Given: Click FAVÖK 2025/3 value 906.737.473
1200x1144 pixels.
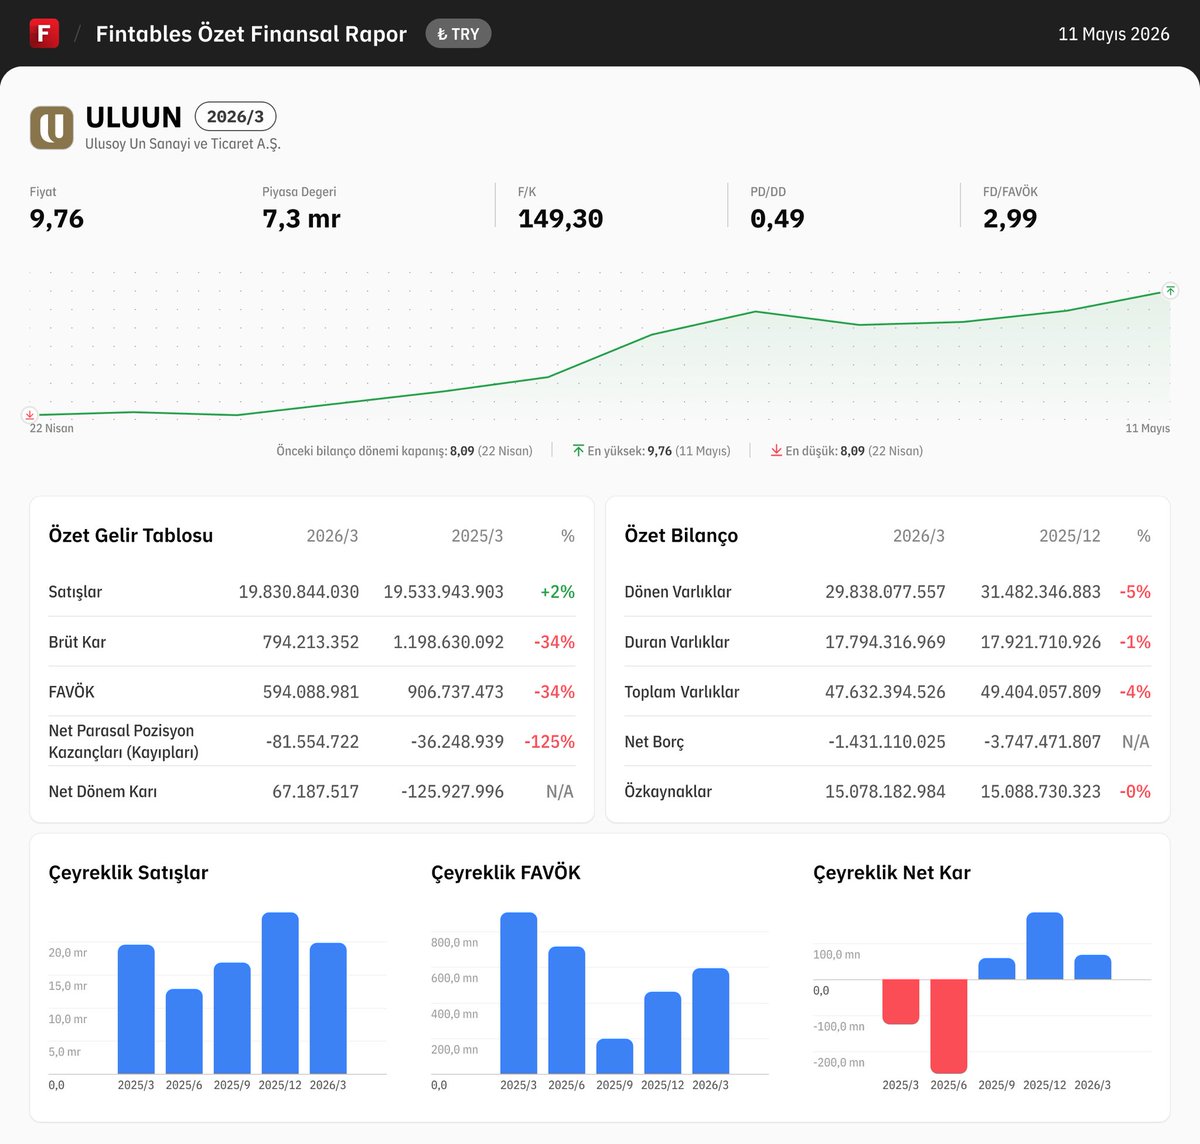Looking at the screenshot, I should point(456,692).
